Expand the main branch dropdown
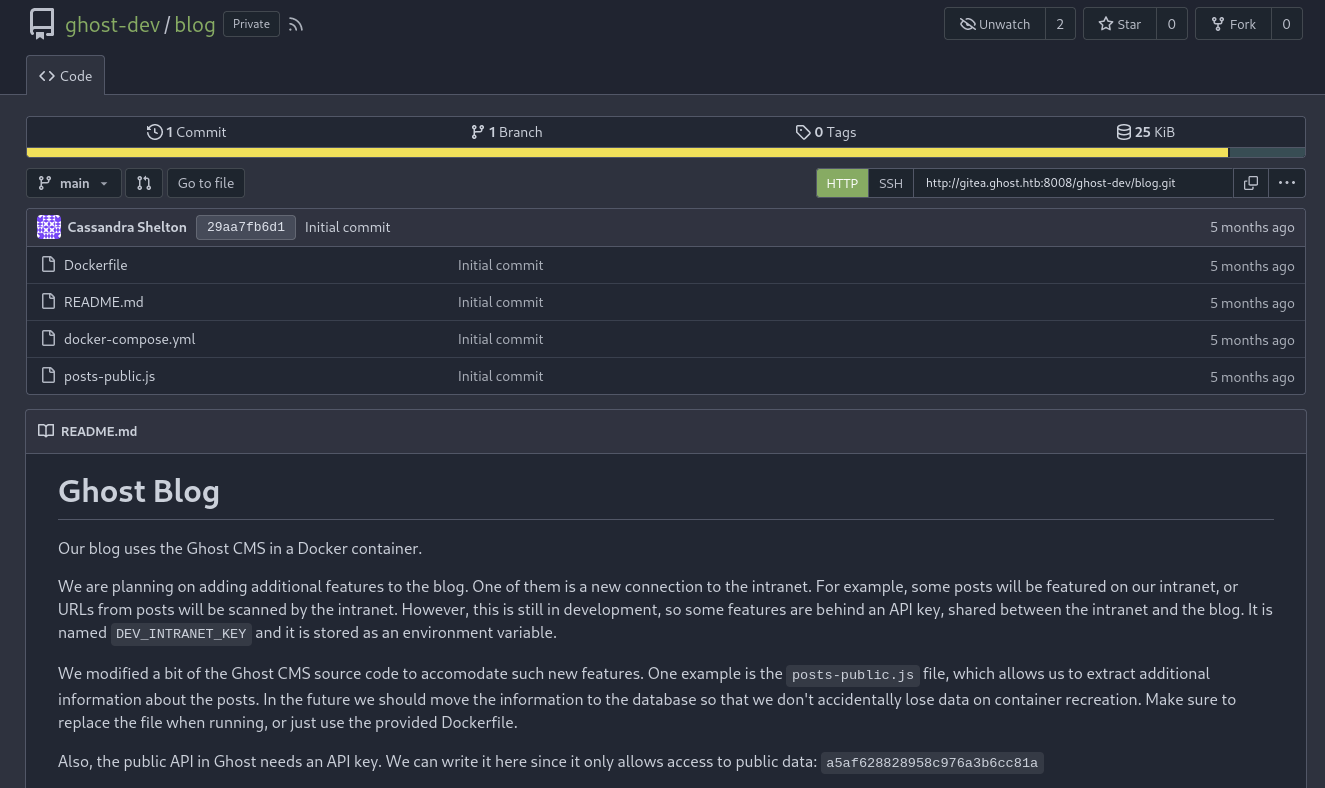Viewport: 1325px width, 788px height. tap(74, 183)
